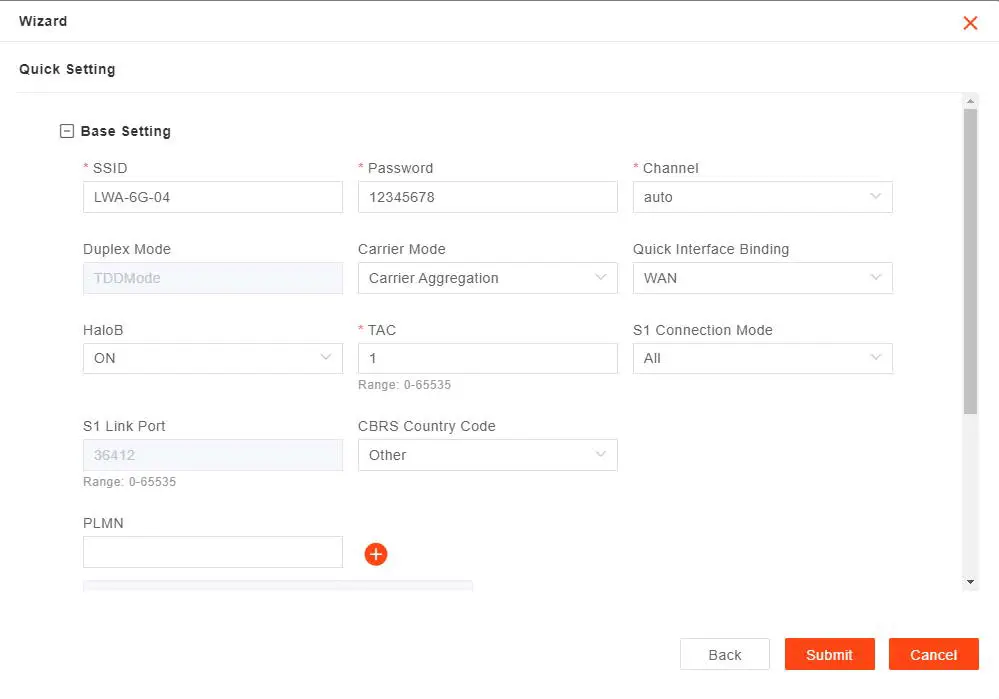Toggle the HaloB ON selector
This screenshot has height=699, width=999.
point(212,358)
